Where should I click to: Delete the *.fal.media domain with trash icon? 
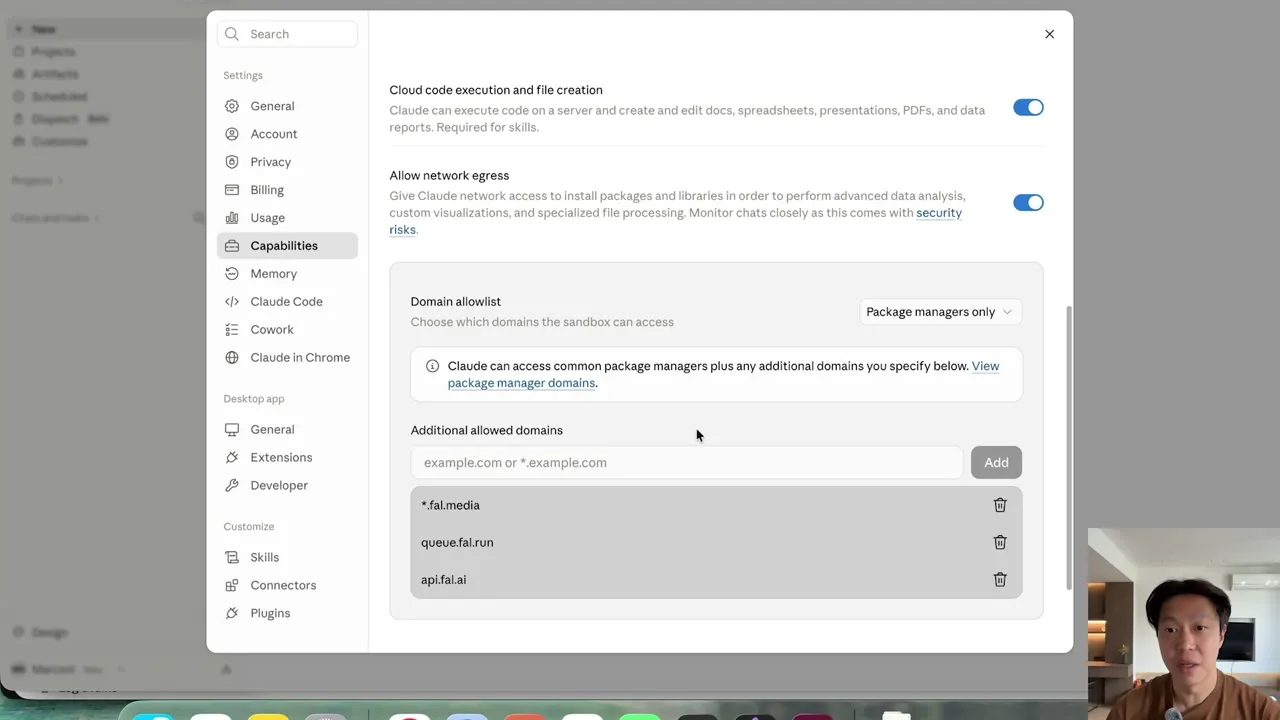coord(1000,505)
